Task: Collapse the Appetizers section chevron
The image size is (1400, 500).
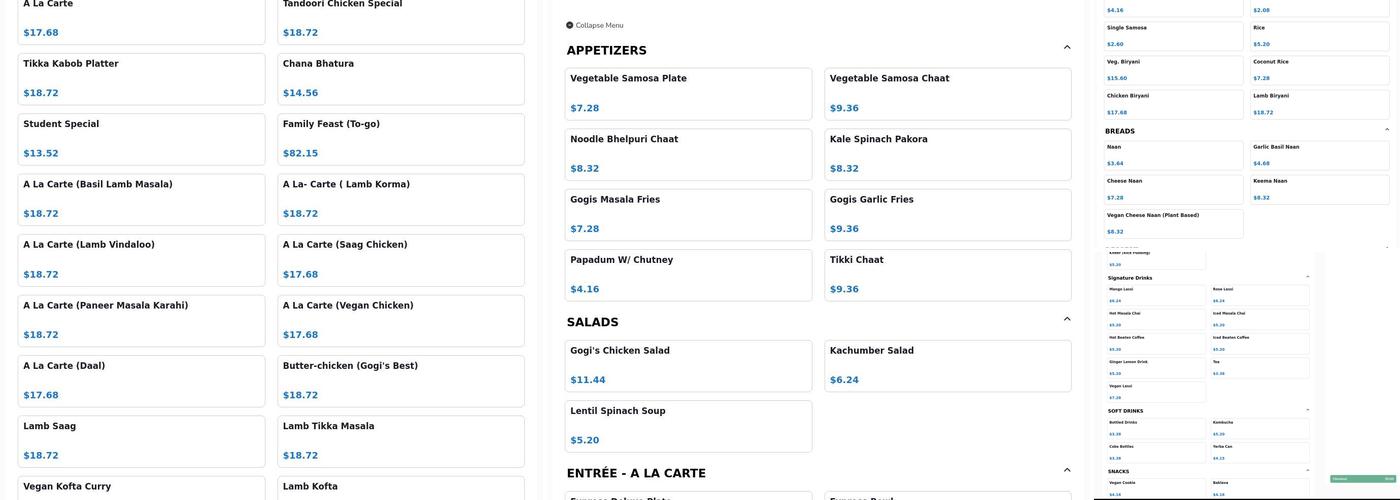Action: (1067, 47)
